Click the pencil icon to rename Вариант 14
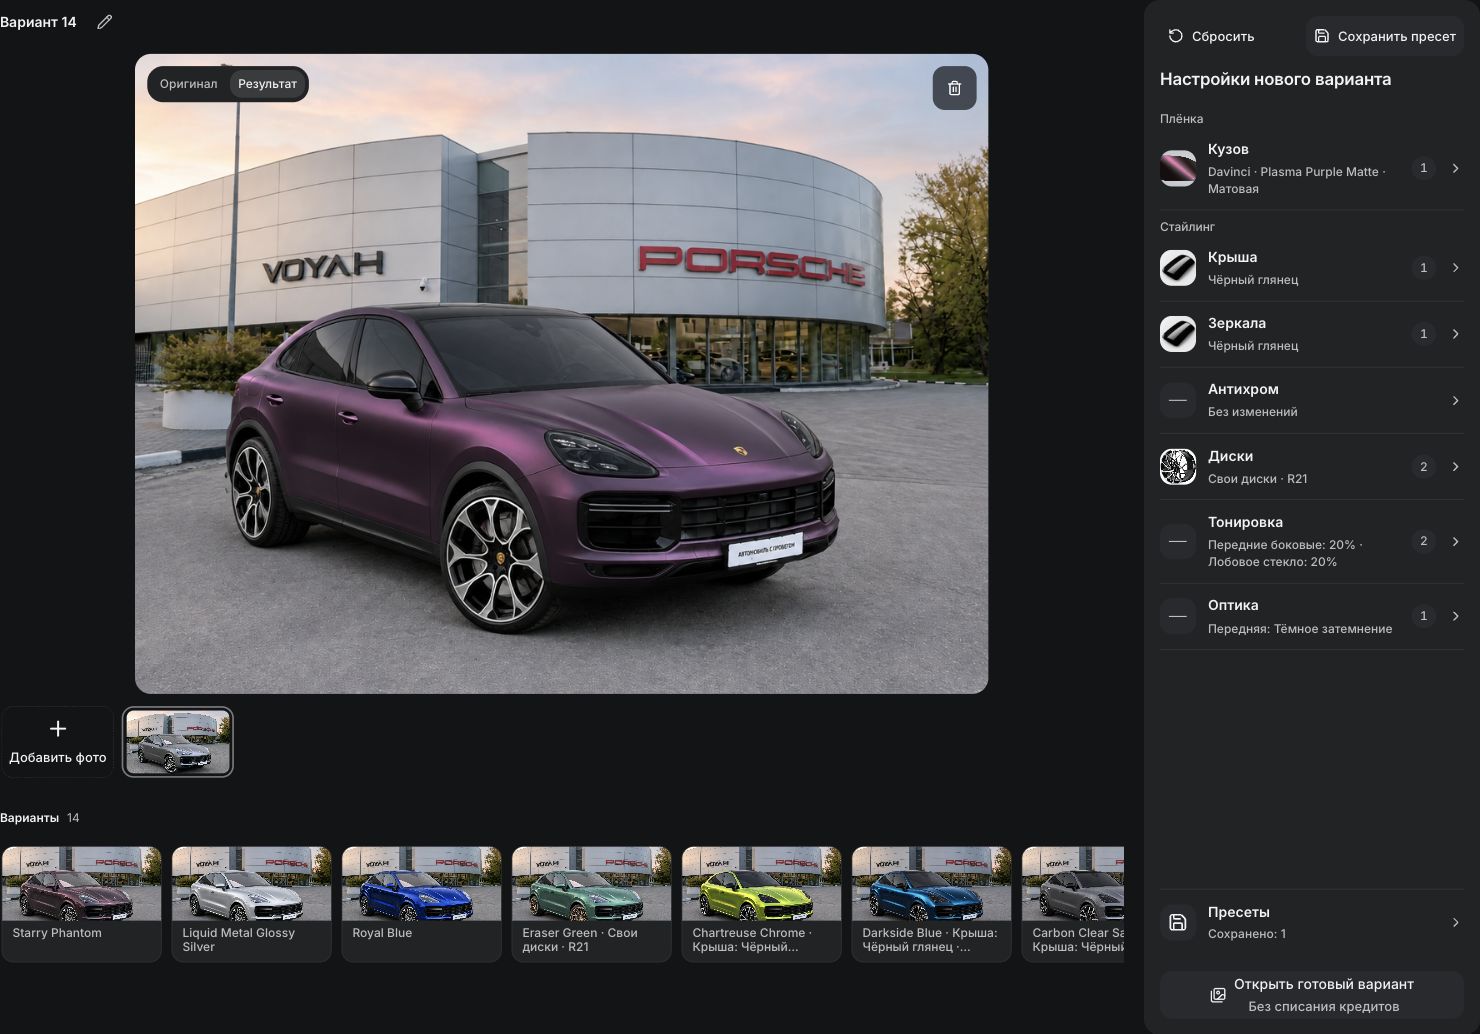This screenshot has width=1480, height=1034. 104,22
